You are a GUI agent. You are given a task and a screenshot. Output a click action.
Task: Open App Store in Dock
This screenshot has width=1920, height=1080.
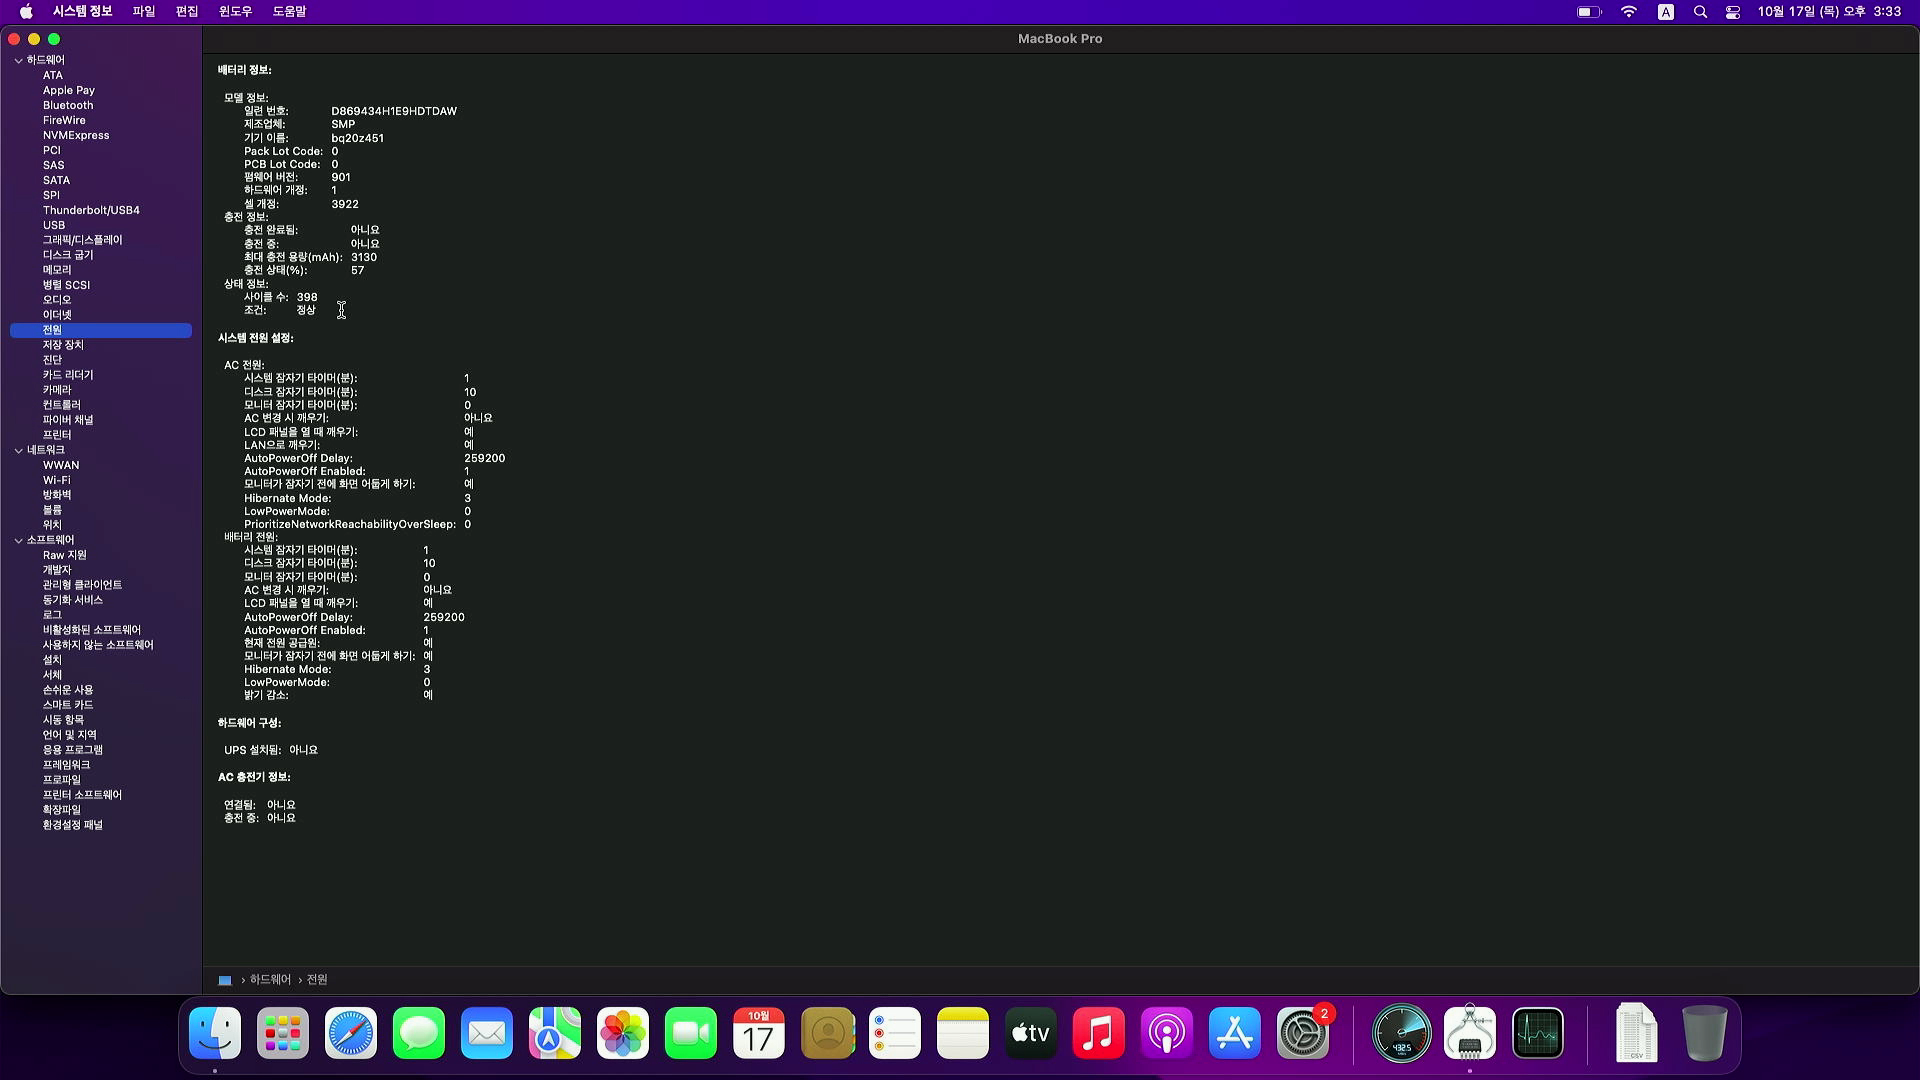pos(1235,1033)
